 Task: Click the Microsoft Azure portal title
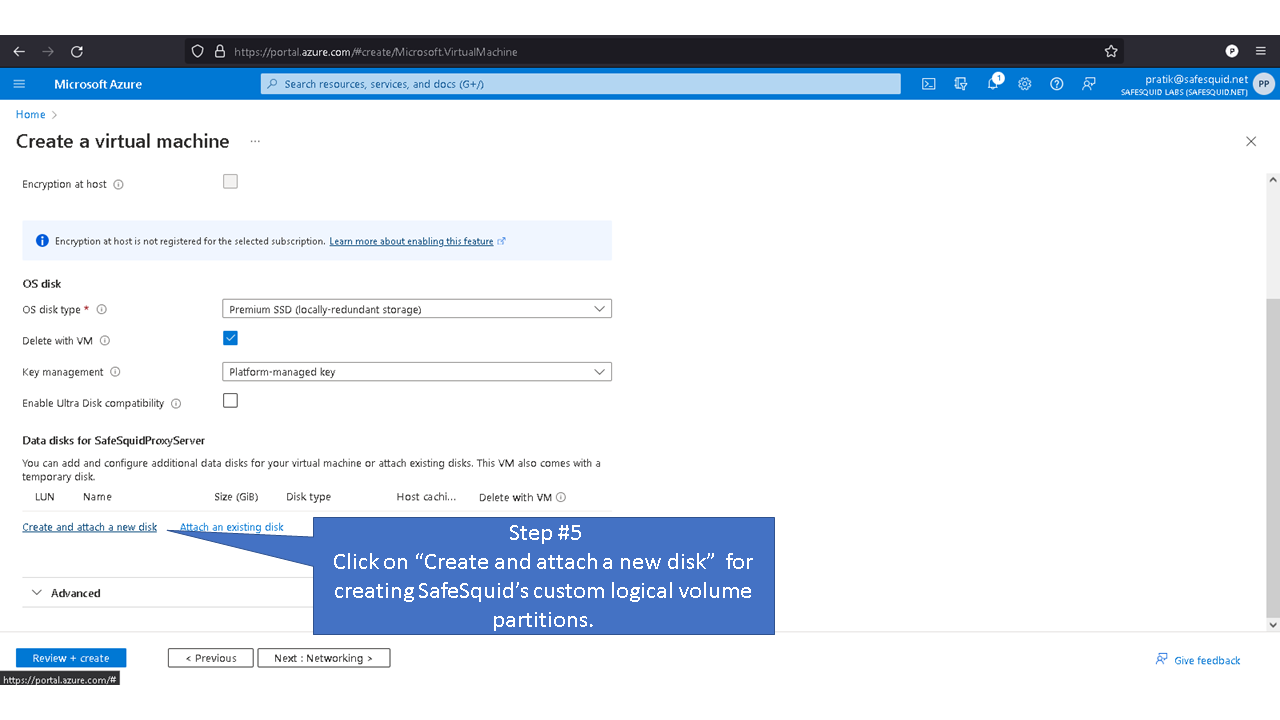click(x=98, y=84)
